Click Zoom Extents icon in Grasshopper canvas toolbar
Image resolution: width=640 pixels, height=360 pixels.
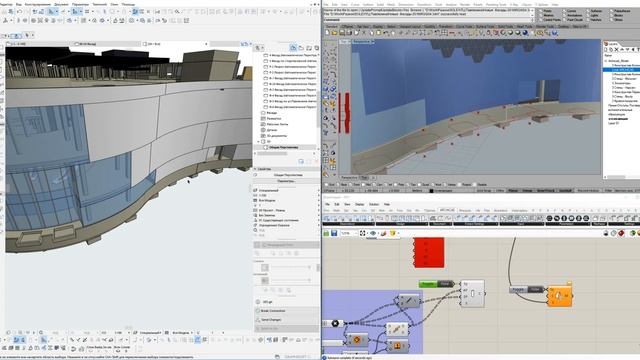pyautogui.click(x=362, y=233)
